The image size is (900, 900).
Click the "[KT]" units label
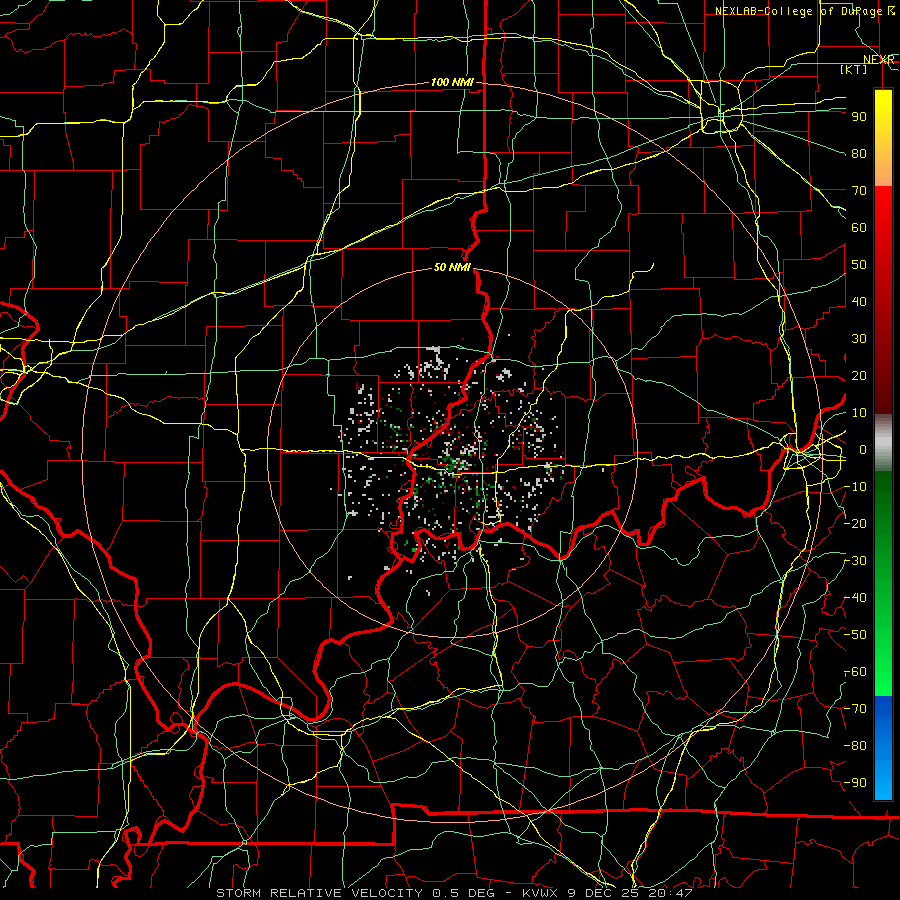click(854, 69)
